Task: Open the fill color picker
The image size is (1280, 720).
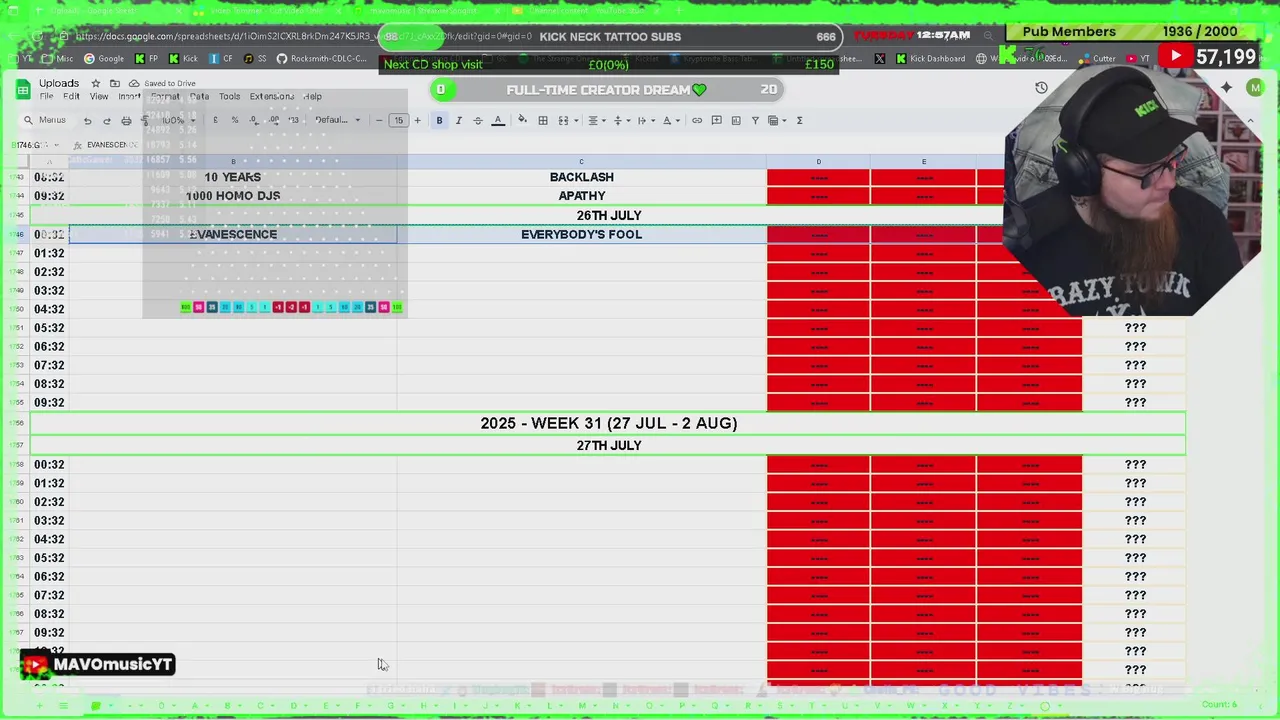Action: (x=522, y=120)
